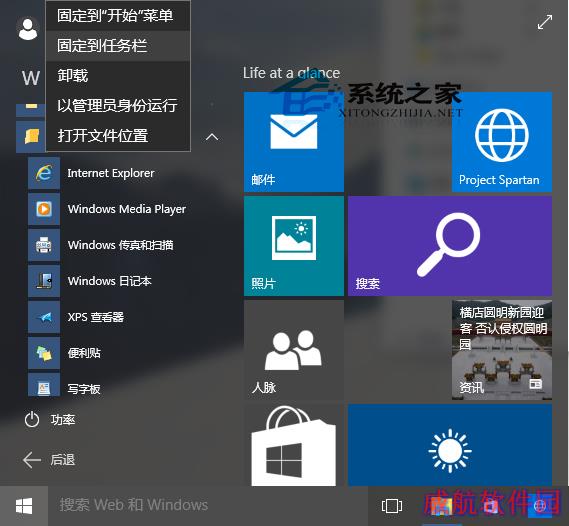The height and width of the screenshot is (526, 569).
Task: Open the purple 搜索 search tile
Action: [450, 246]
